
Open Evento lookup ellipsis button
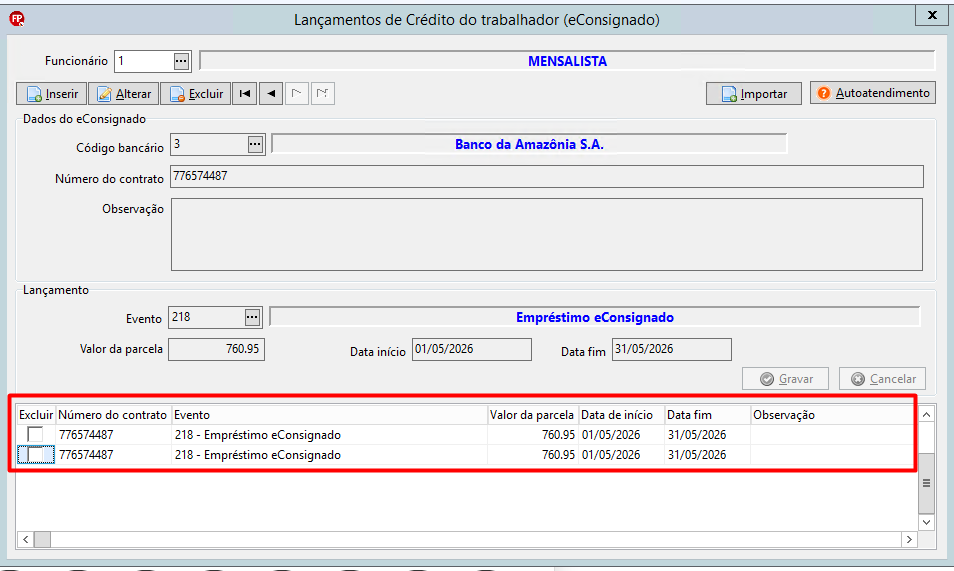(x=252, y=317)
